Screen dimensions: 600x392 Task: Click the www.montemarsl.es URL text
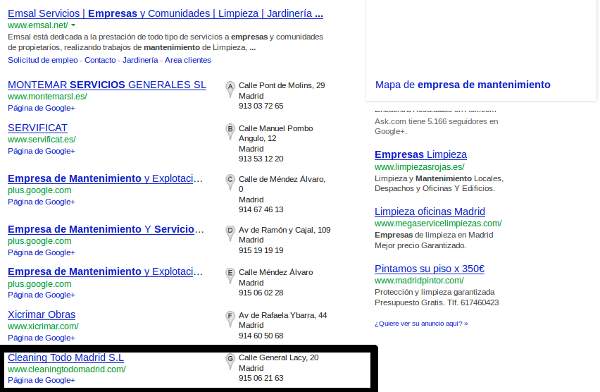[x=47, y=96]
